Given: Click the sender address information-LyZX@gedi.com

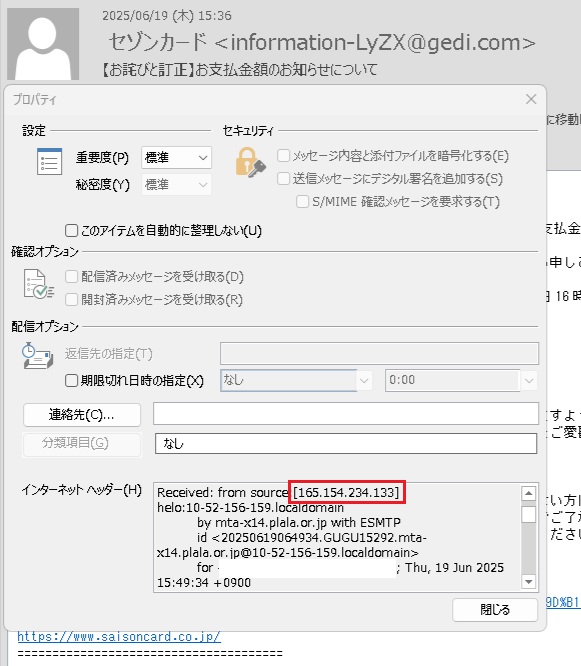Looking at the screenshot, I should [x=375, y=42].
